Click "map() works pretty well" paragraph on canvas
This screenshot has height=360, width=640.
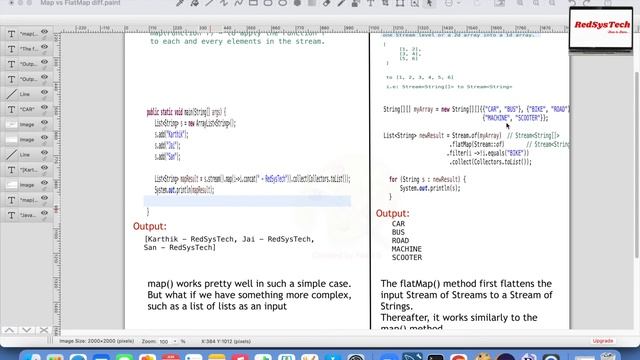[x=249, y=295]
